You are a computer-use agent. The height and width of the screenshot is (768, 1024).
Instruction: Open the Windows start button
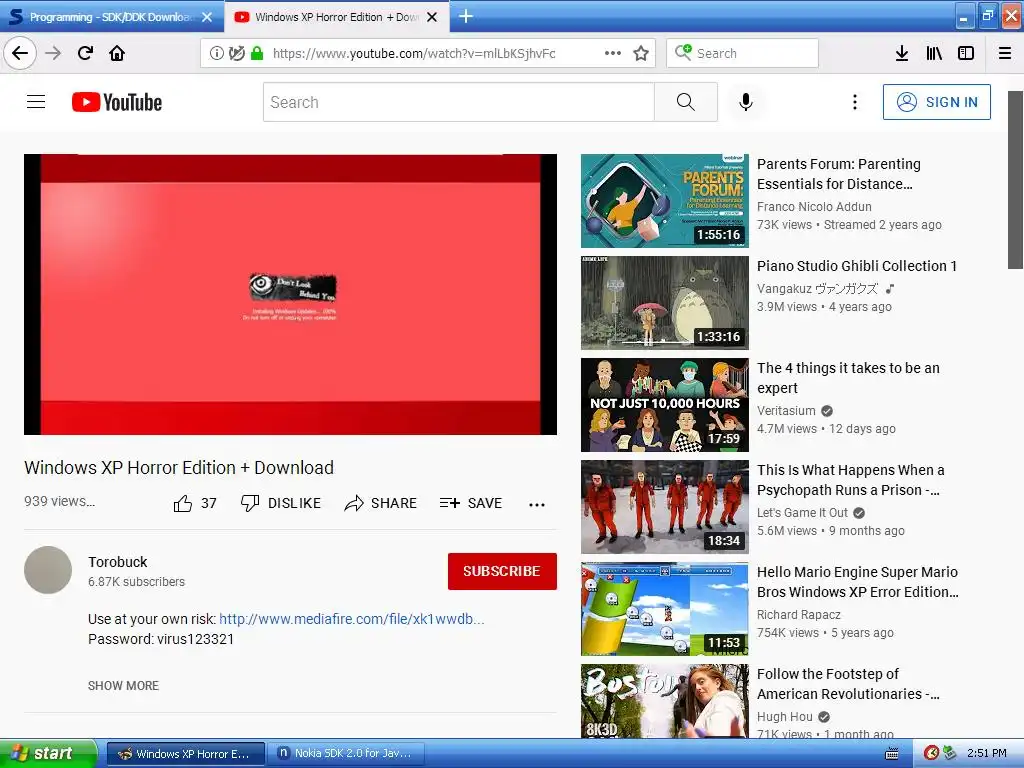click(x=47, y=753)
